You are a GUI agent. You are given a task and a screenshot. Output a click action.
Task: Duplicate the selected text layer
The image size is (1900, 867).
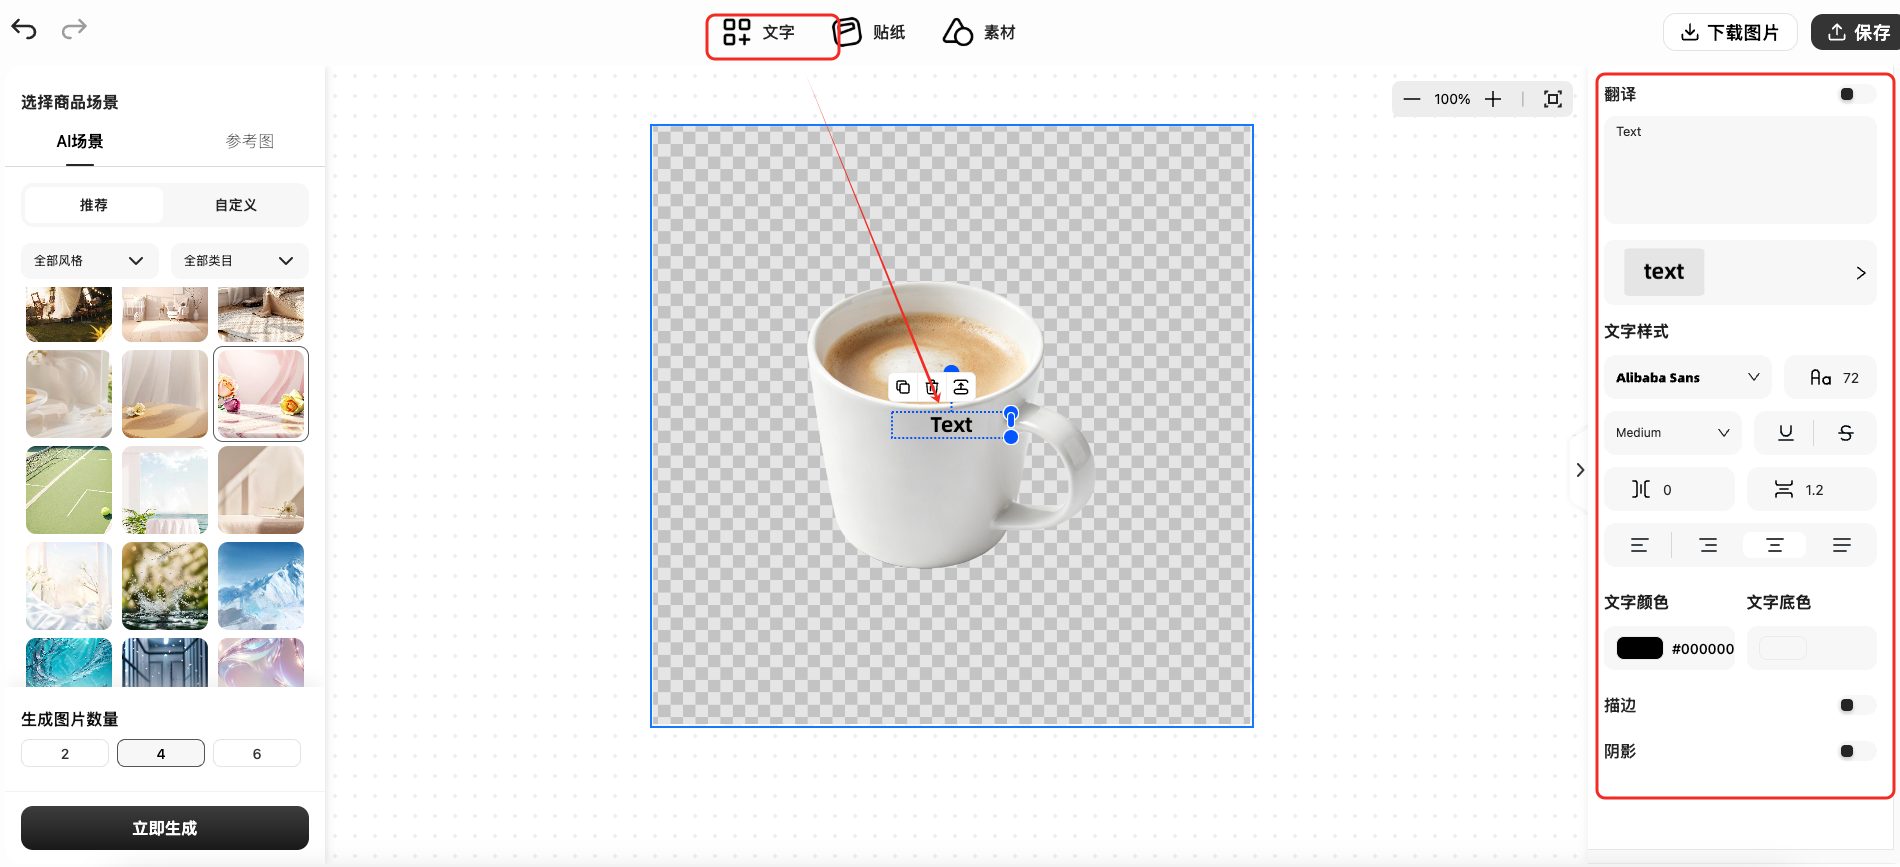pos(903,387)
